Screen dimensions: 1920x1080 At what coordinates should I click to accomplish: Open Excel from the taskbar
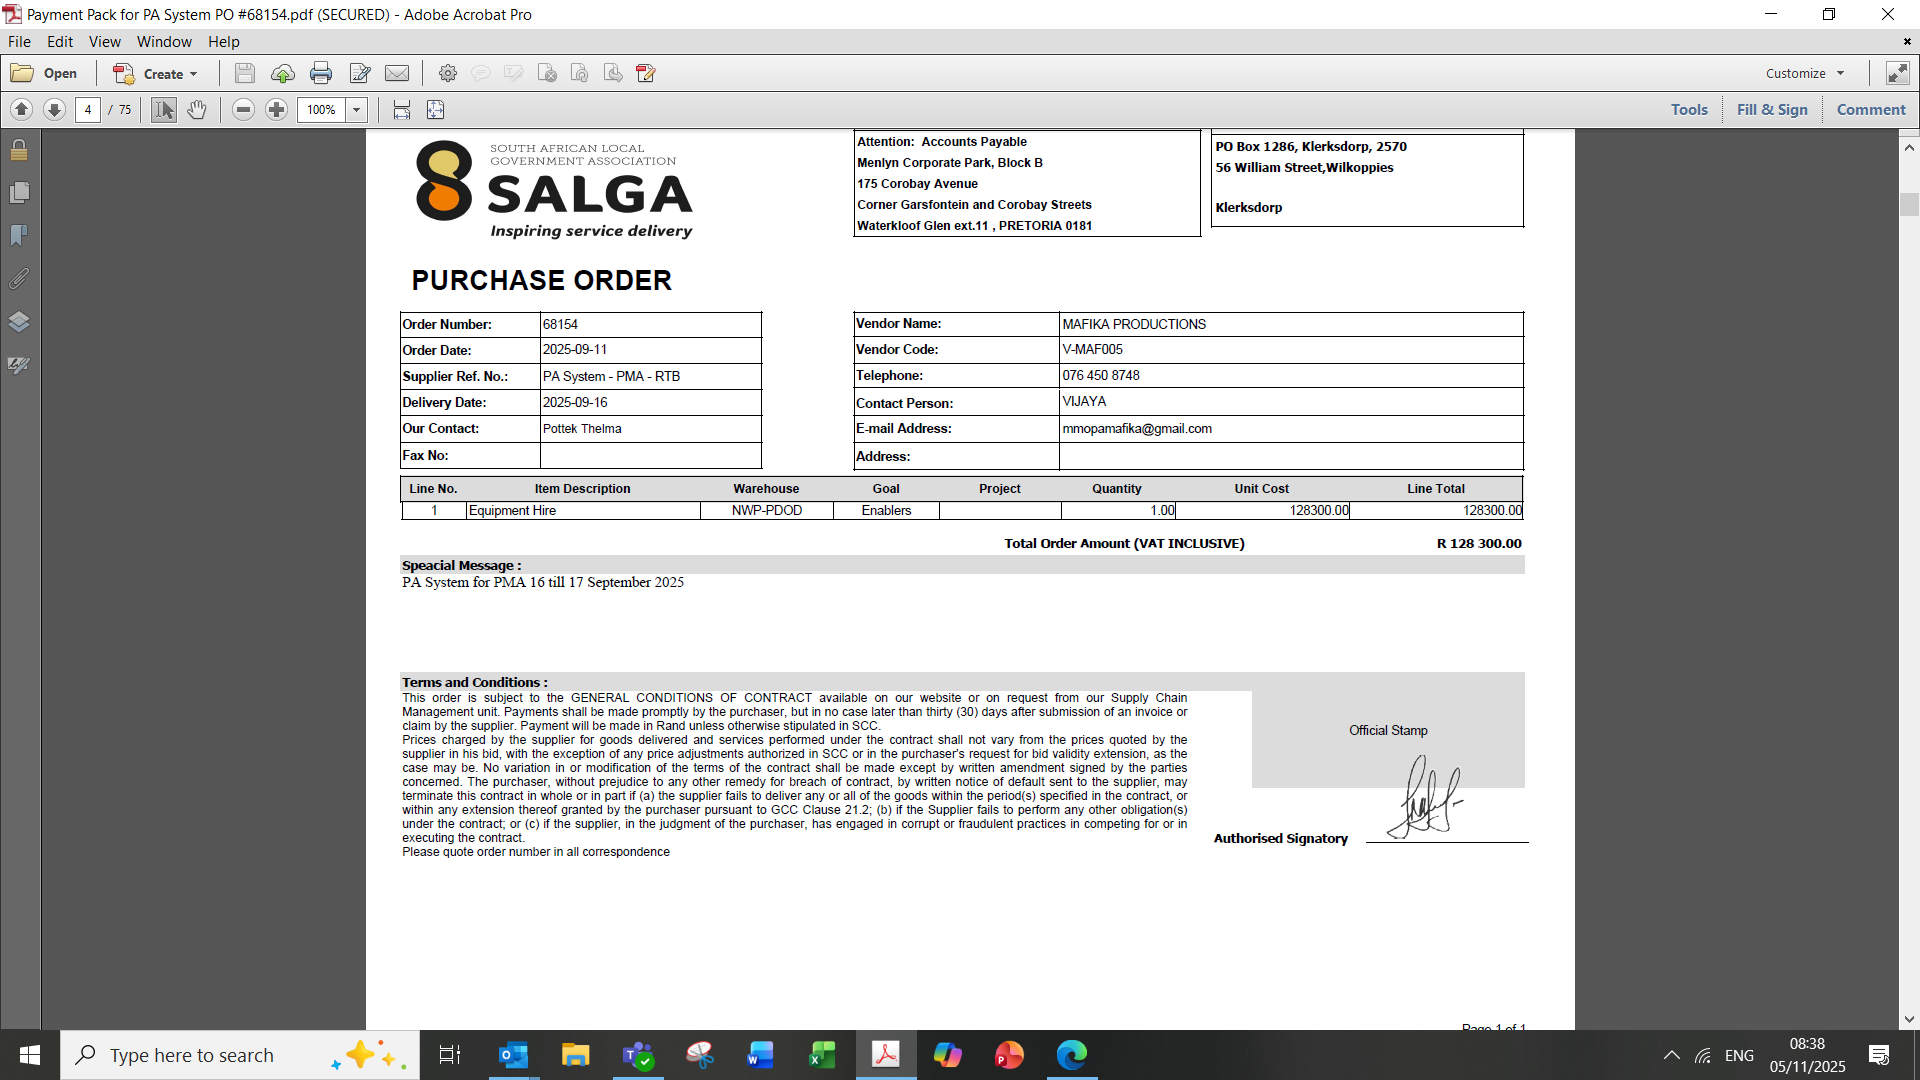(822, 1055)
